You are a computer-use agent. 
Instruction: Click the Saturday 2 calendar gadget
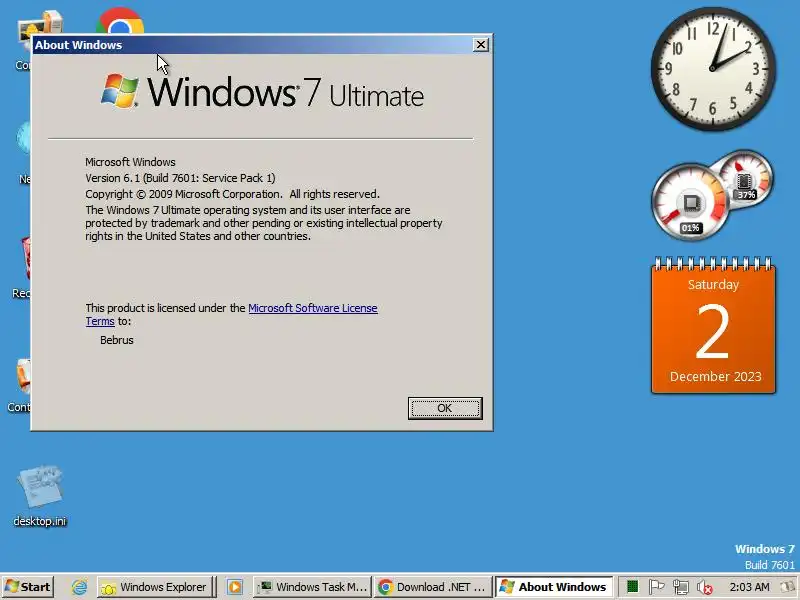click(713, 326)
